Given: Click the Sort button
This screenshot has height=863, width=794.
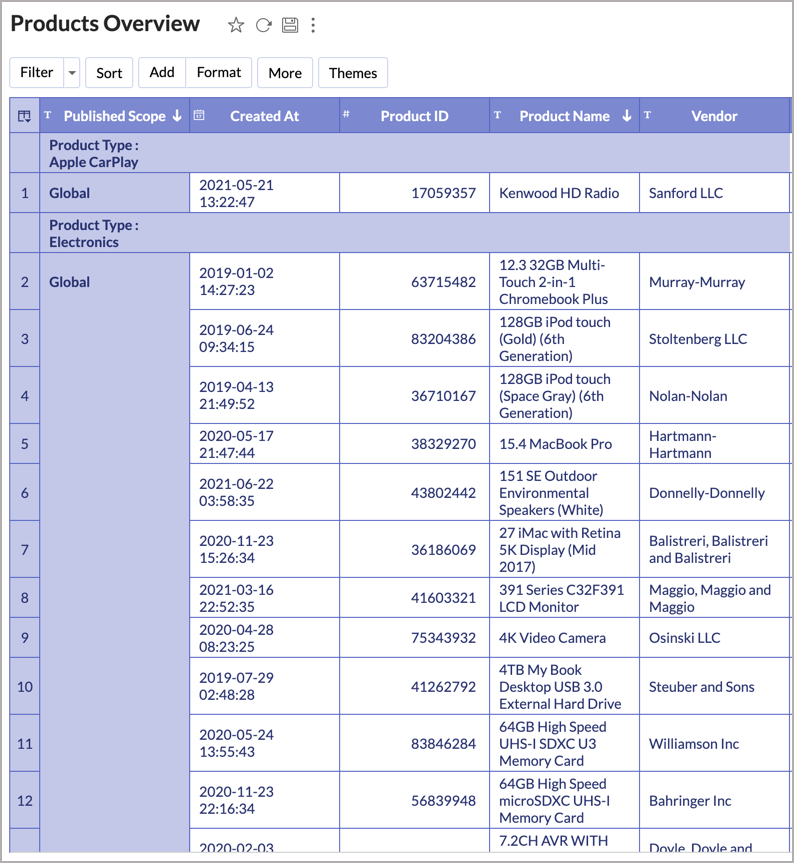Looking at the screenshot, I should (109, 73).
